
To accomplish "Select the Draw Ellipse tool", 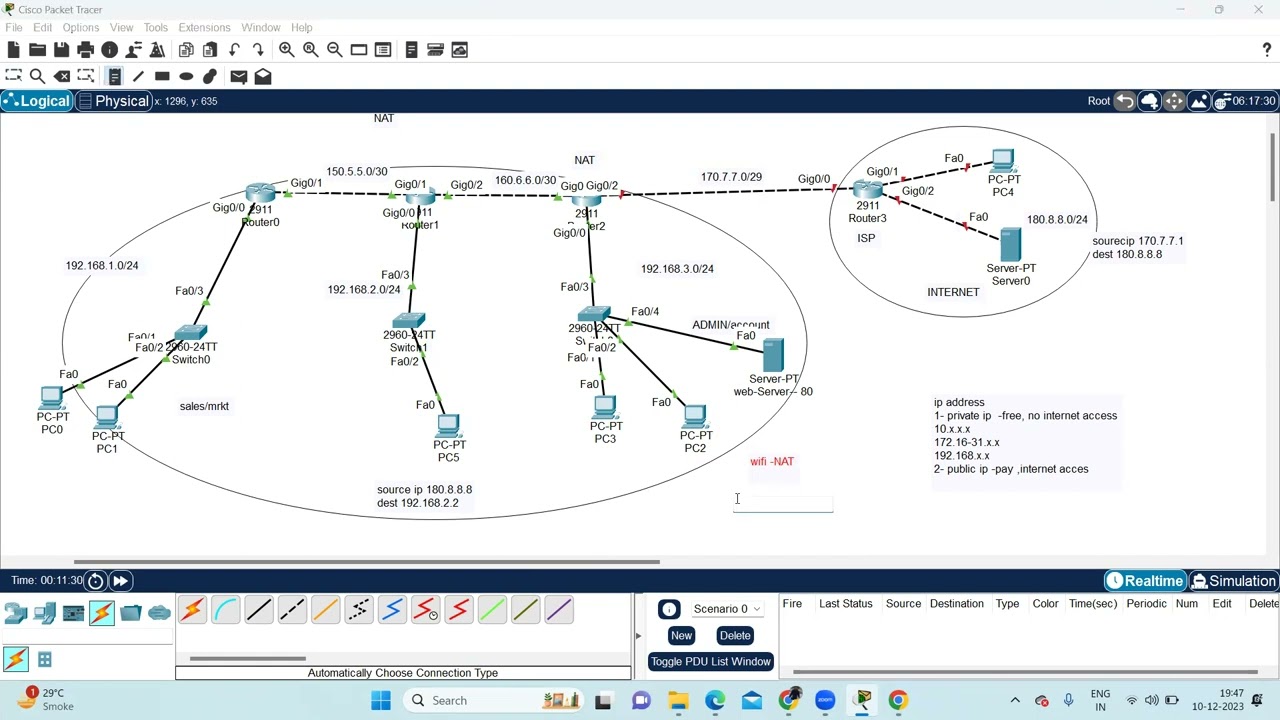I will 186,76.
